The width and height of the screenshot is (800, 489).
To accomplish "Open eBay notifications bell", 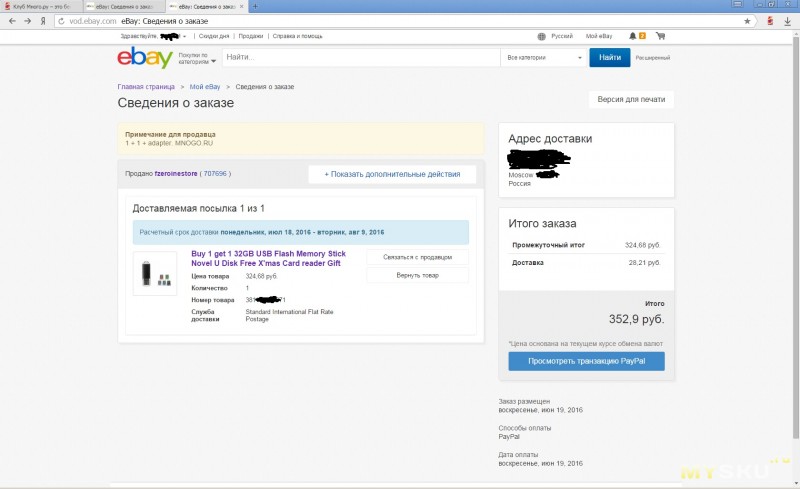I will point(633,36).
